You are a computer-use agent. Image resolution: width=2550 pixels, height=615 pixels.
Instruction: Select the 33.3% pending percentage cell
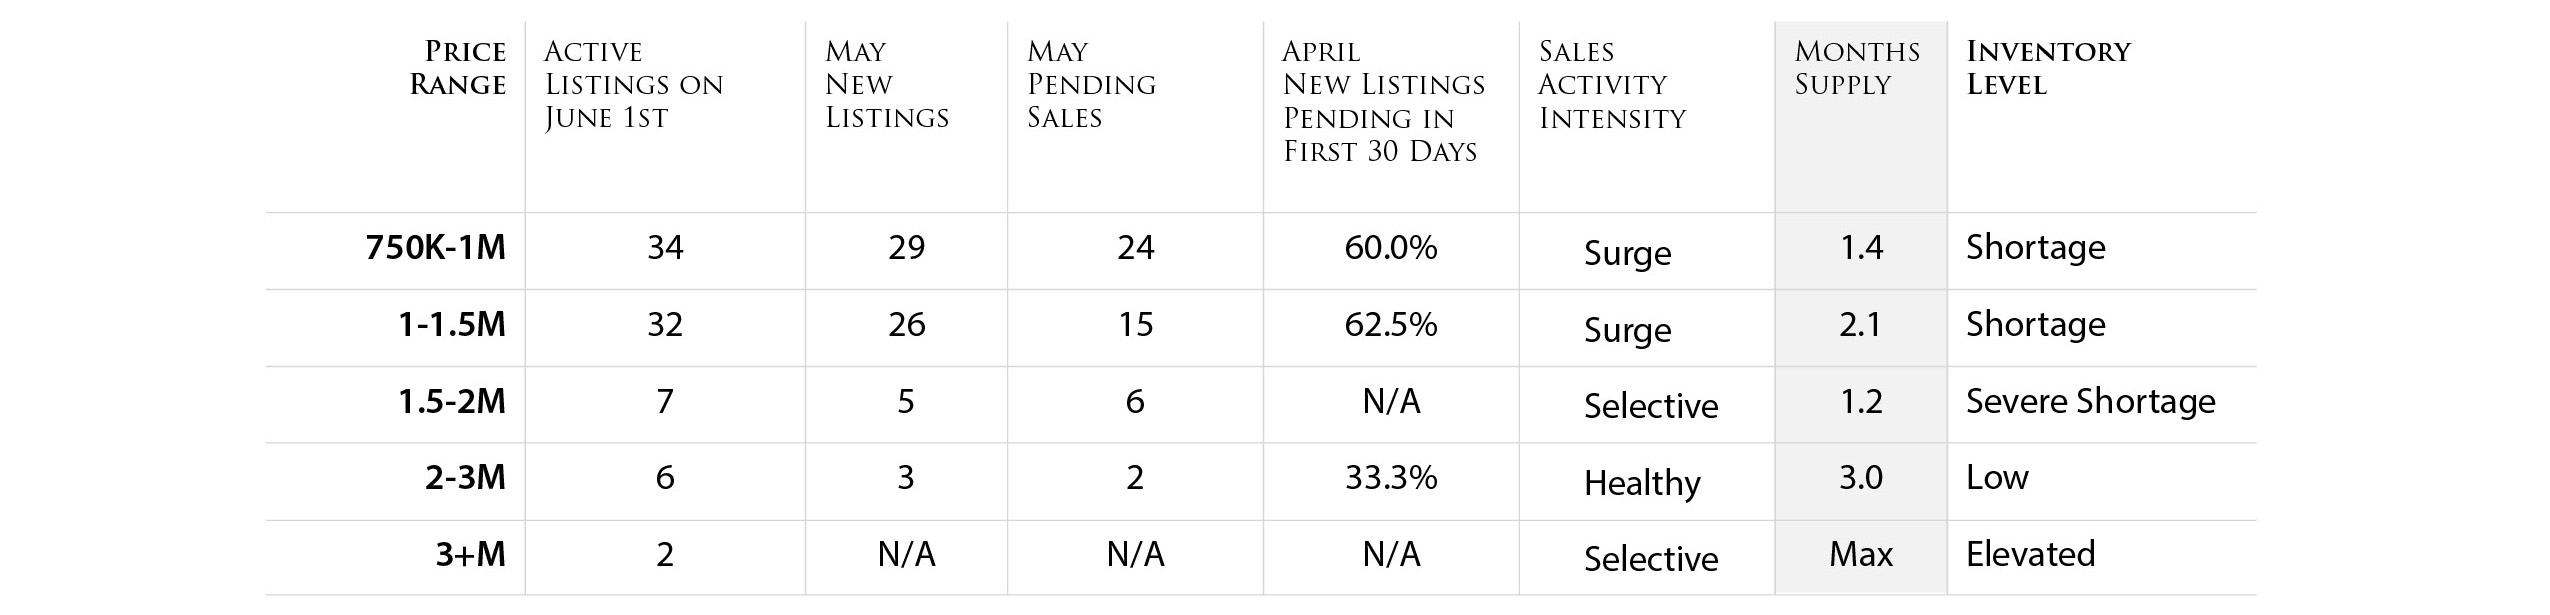pos(1391,477)
